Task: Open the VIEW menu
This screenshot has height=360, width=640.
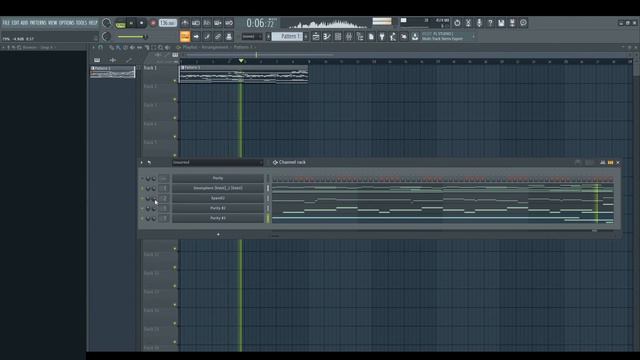Action: tap(53, 23)
